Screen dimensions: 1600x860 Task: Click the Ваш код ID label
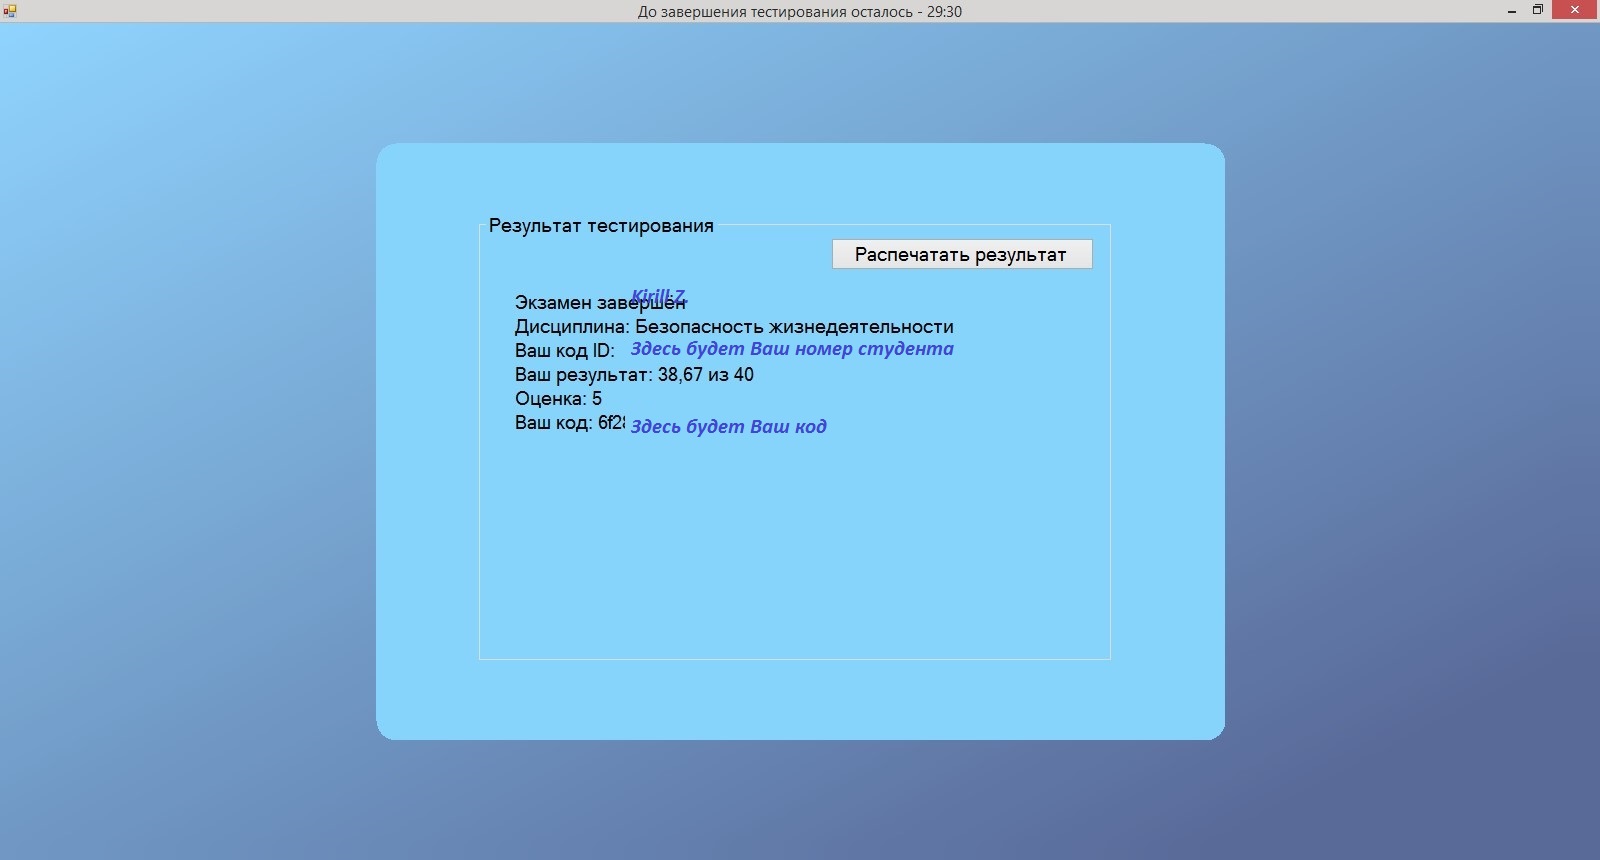coord(564,351)
